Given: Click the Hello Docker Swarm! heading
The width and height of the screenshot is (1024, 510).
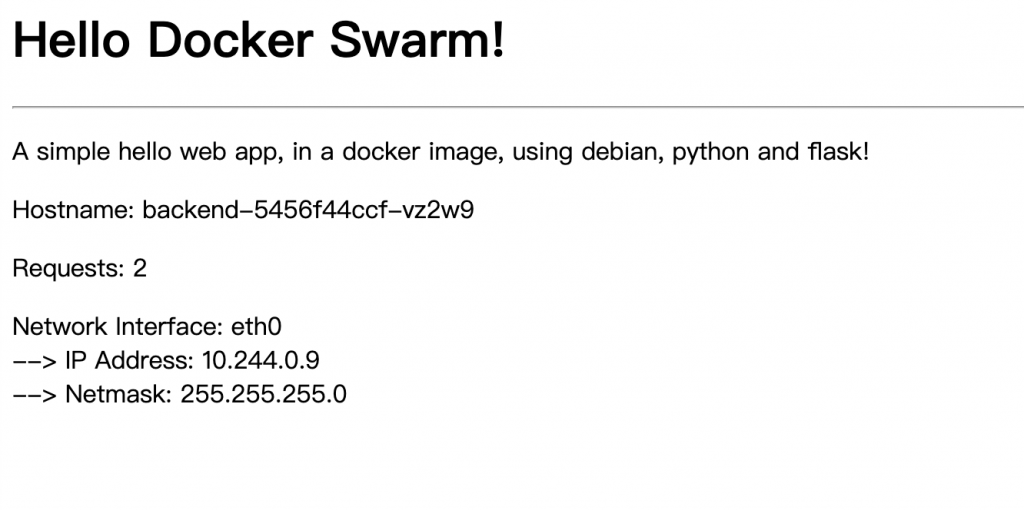Looking at the screenshot, I should click(x=259, y=40).
